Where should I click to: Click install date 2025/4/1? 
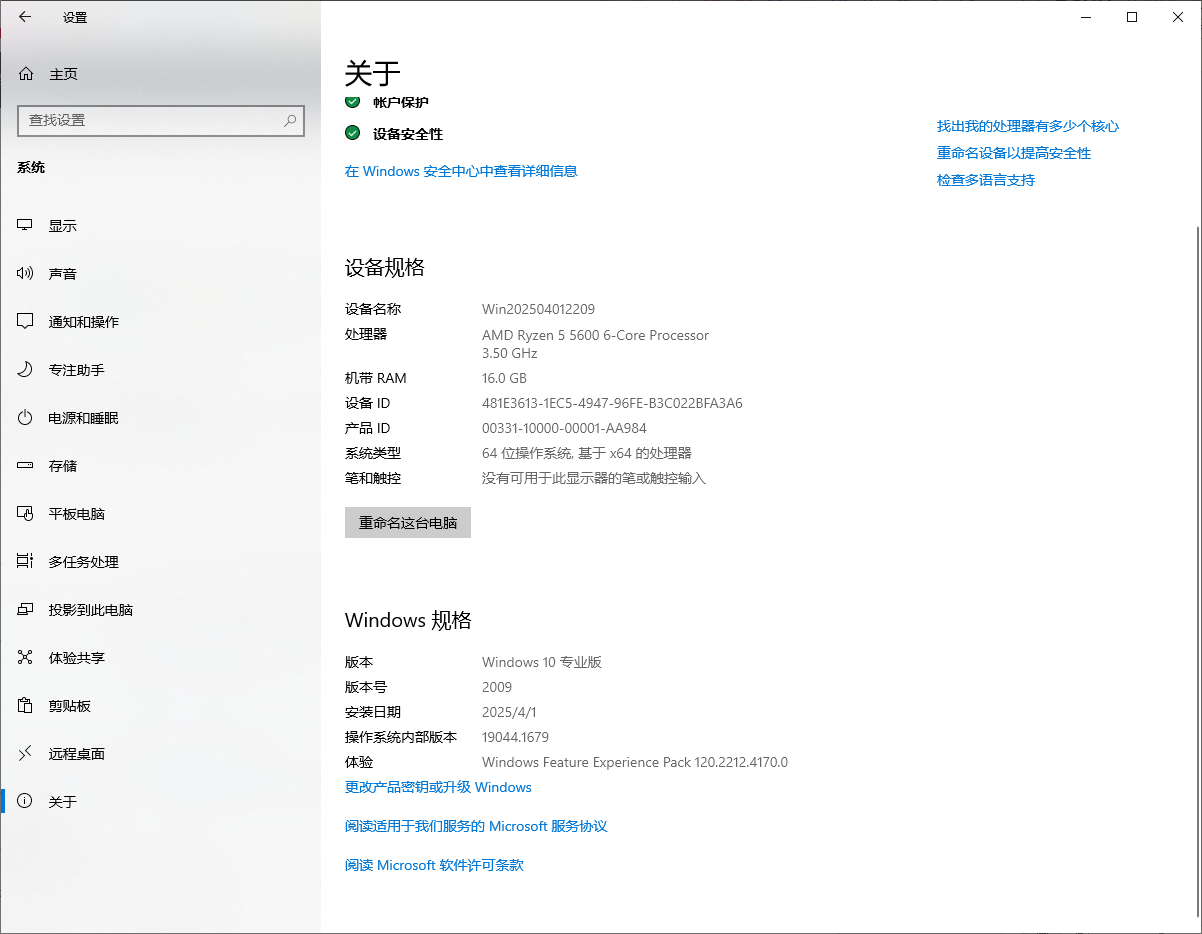pyautogui.click(x=509, y=712)
